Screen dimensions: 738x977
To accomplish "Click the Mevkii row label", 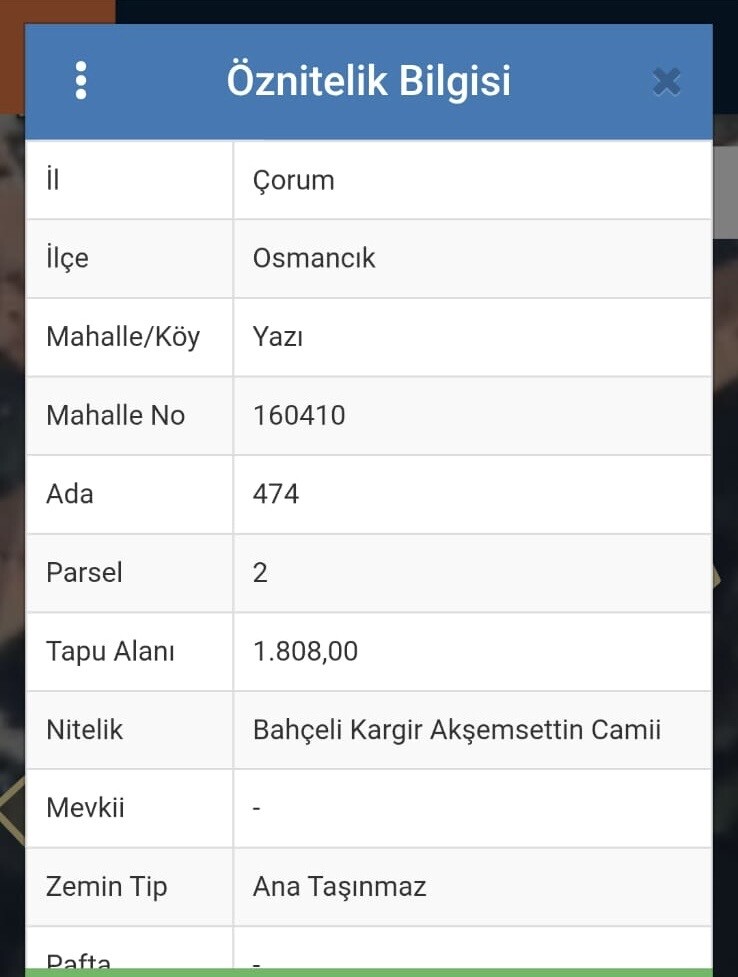I will point(85,808).
